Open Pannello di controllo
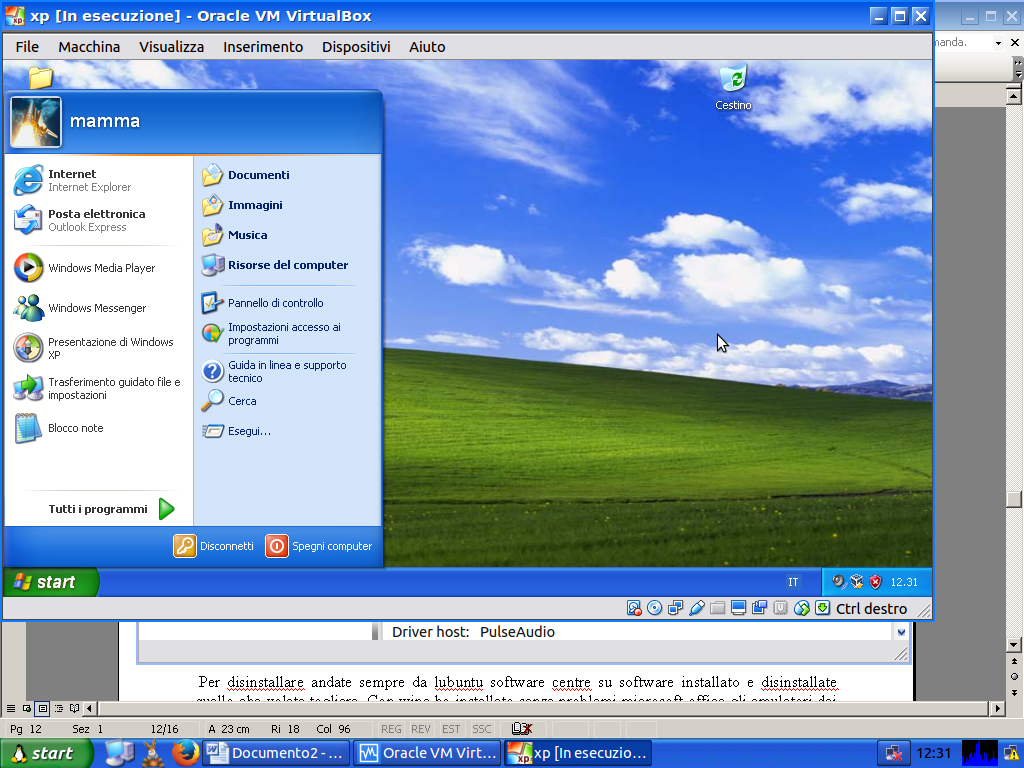 (x=275, y=303)
